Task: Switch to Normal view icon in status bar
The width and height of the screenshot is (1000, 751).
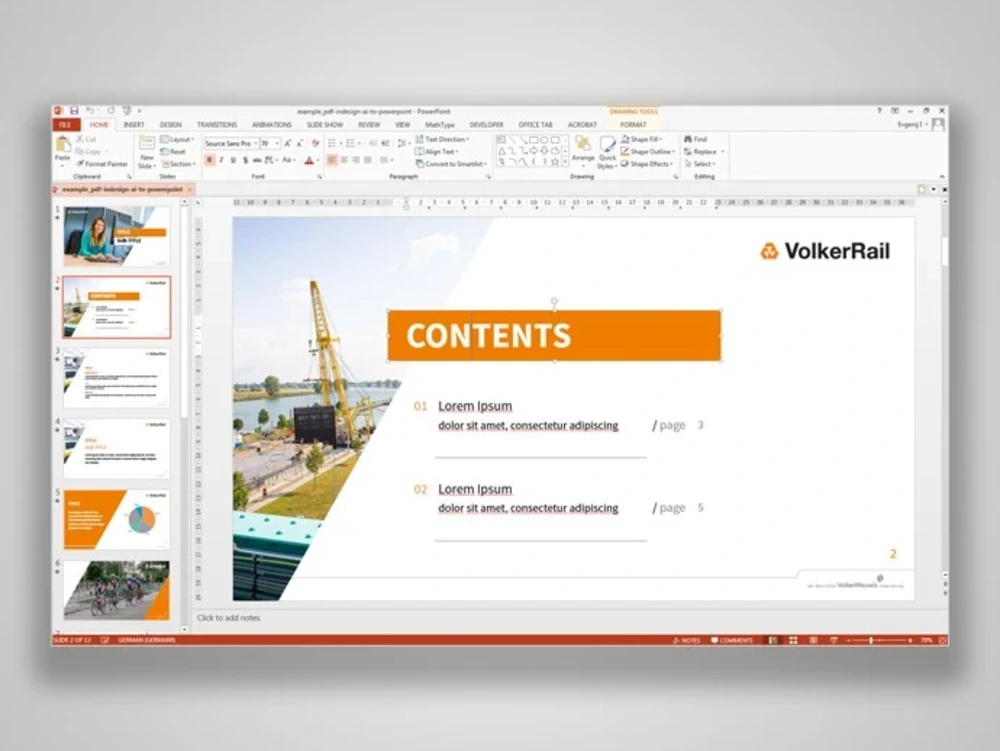Action: (773, 640)
